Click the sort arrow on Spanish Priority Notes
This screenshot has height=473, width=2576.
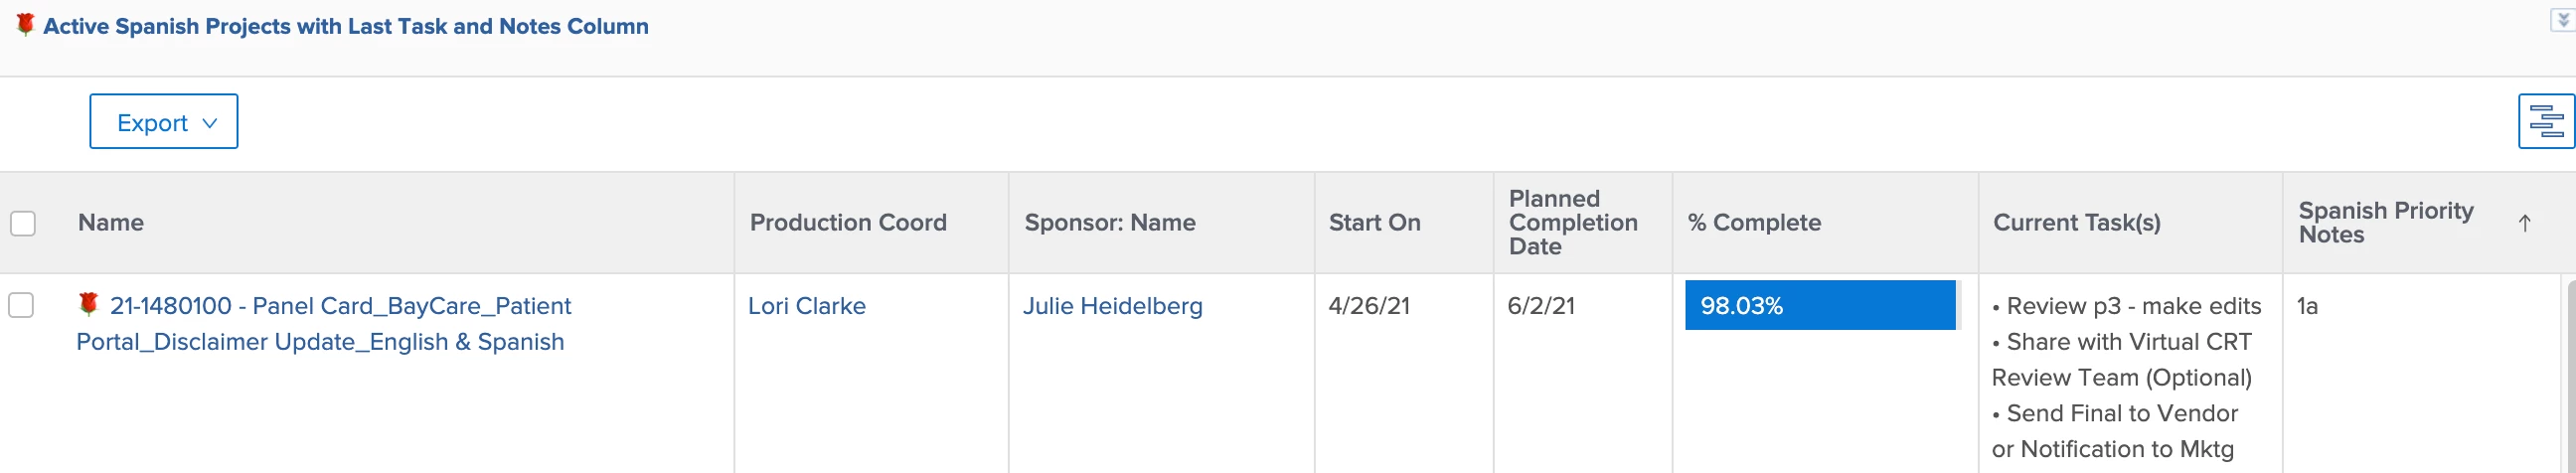click(x=2524, y=223)
